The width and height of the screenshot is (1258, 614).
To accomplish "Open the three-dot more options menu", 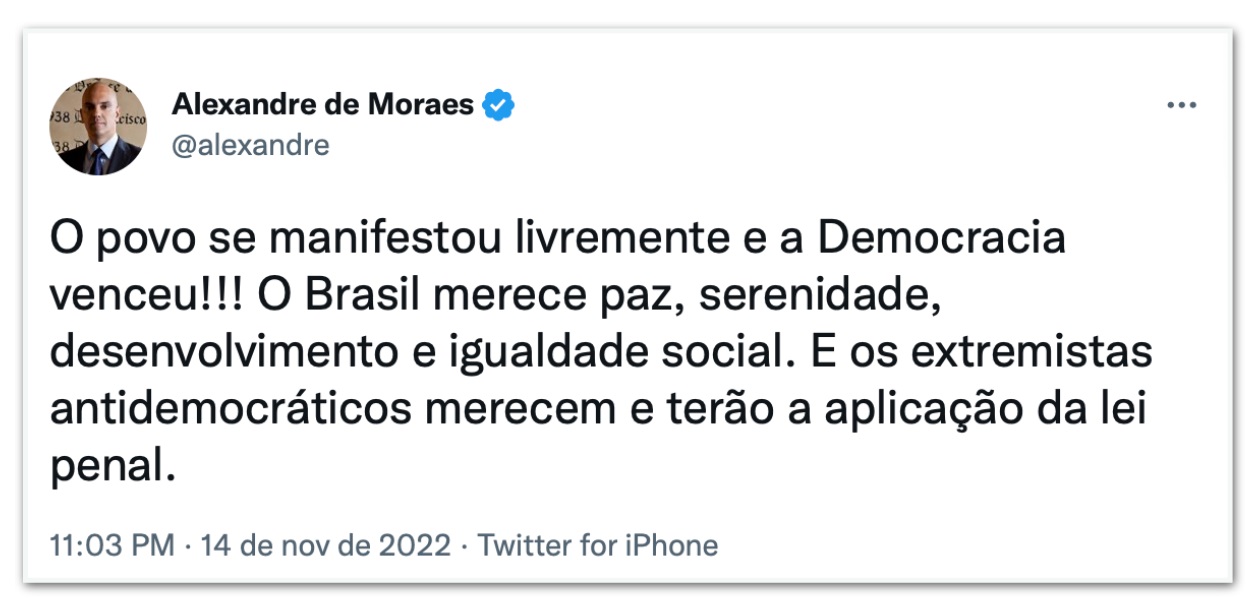I will coord(1181,106).
